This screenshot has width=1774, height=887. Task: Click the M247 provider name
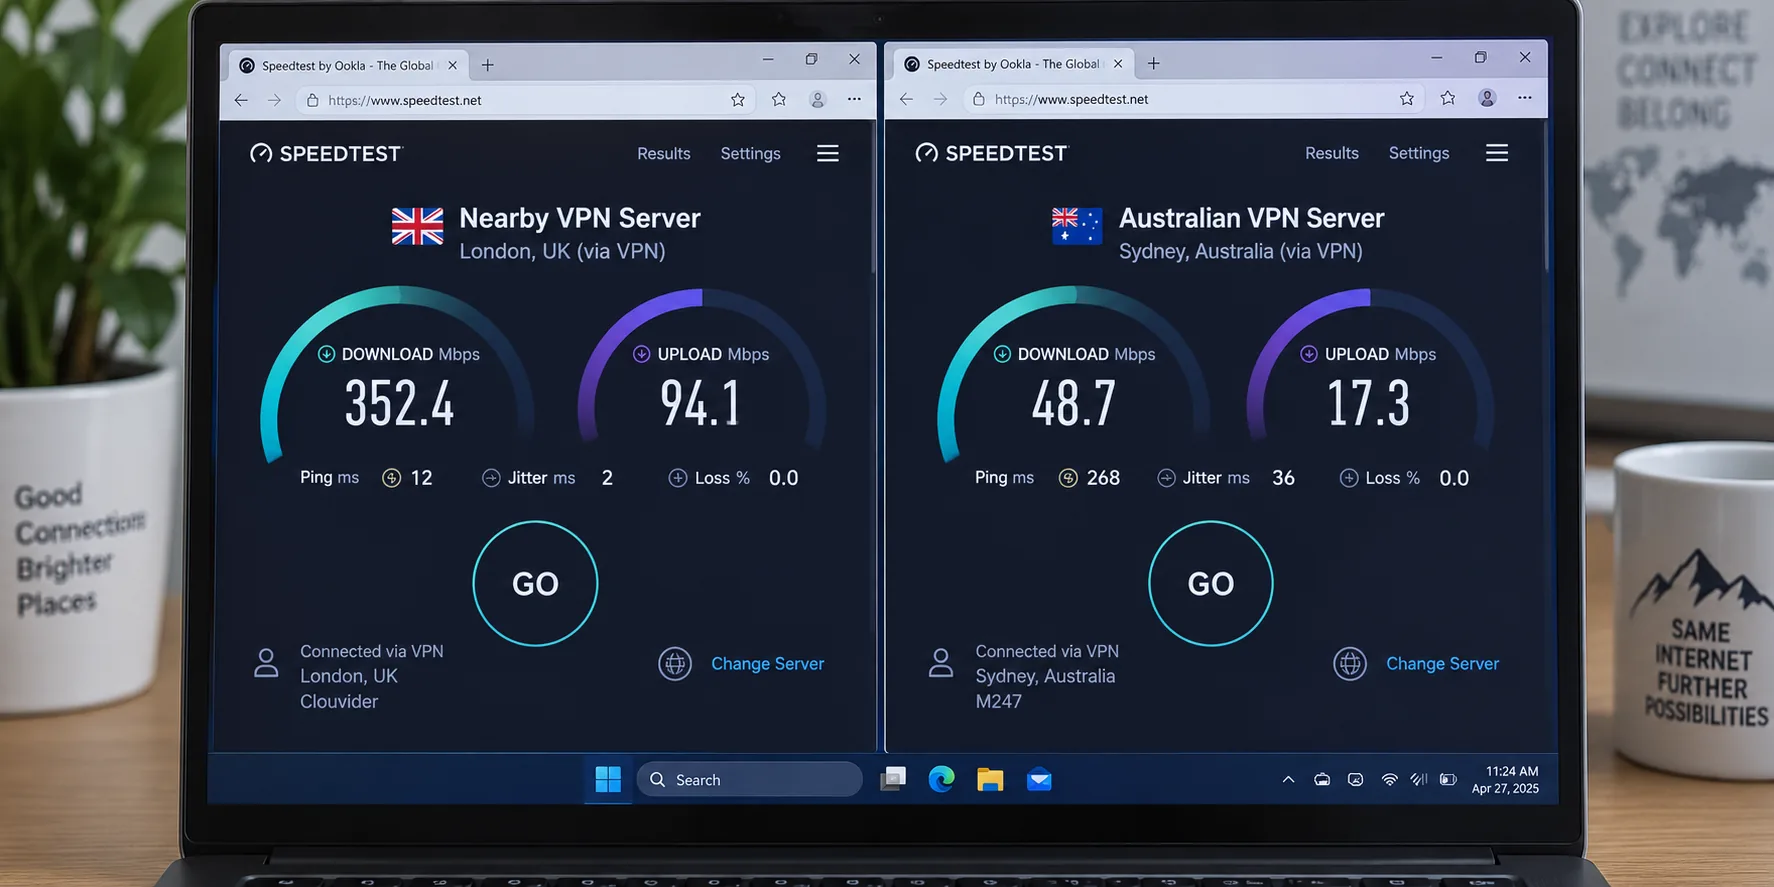[x=998, y=702]
